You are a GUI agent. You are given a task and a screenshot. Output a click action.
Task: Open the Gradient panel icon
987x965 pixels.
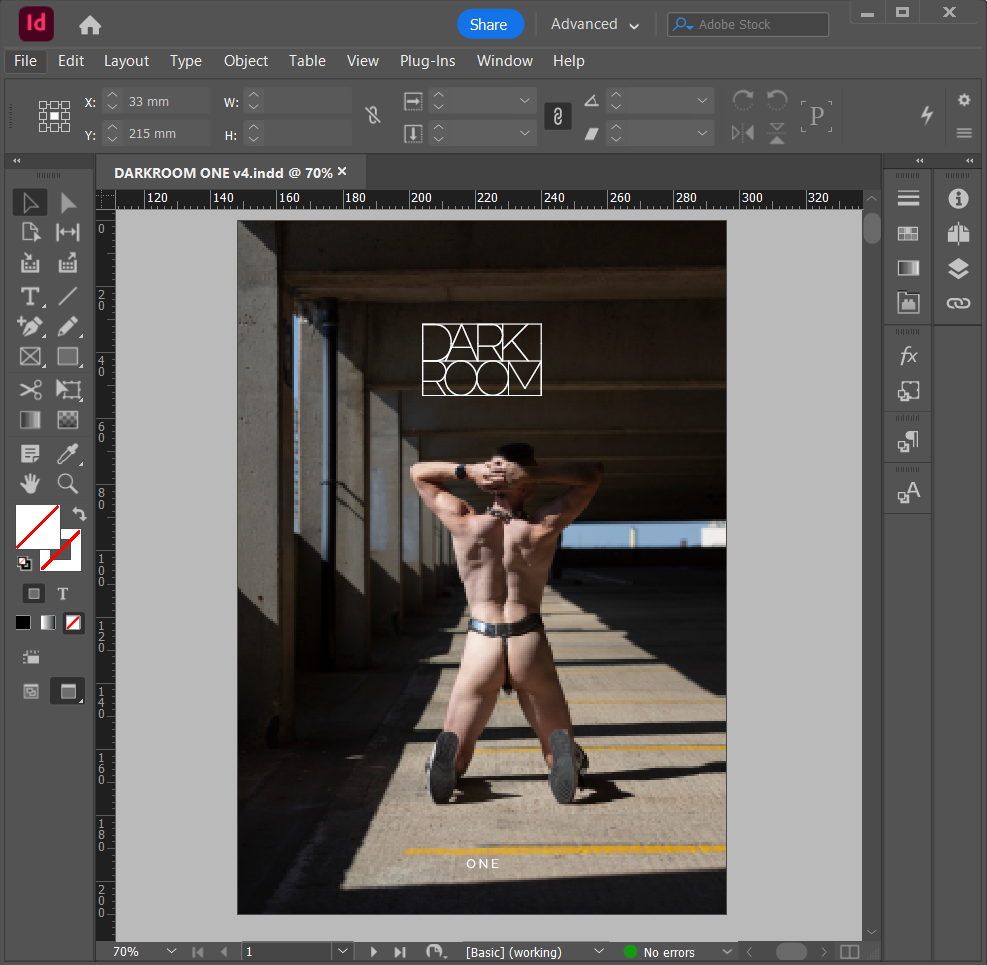pos(908,268)
